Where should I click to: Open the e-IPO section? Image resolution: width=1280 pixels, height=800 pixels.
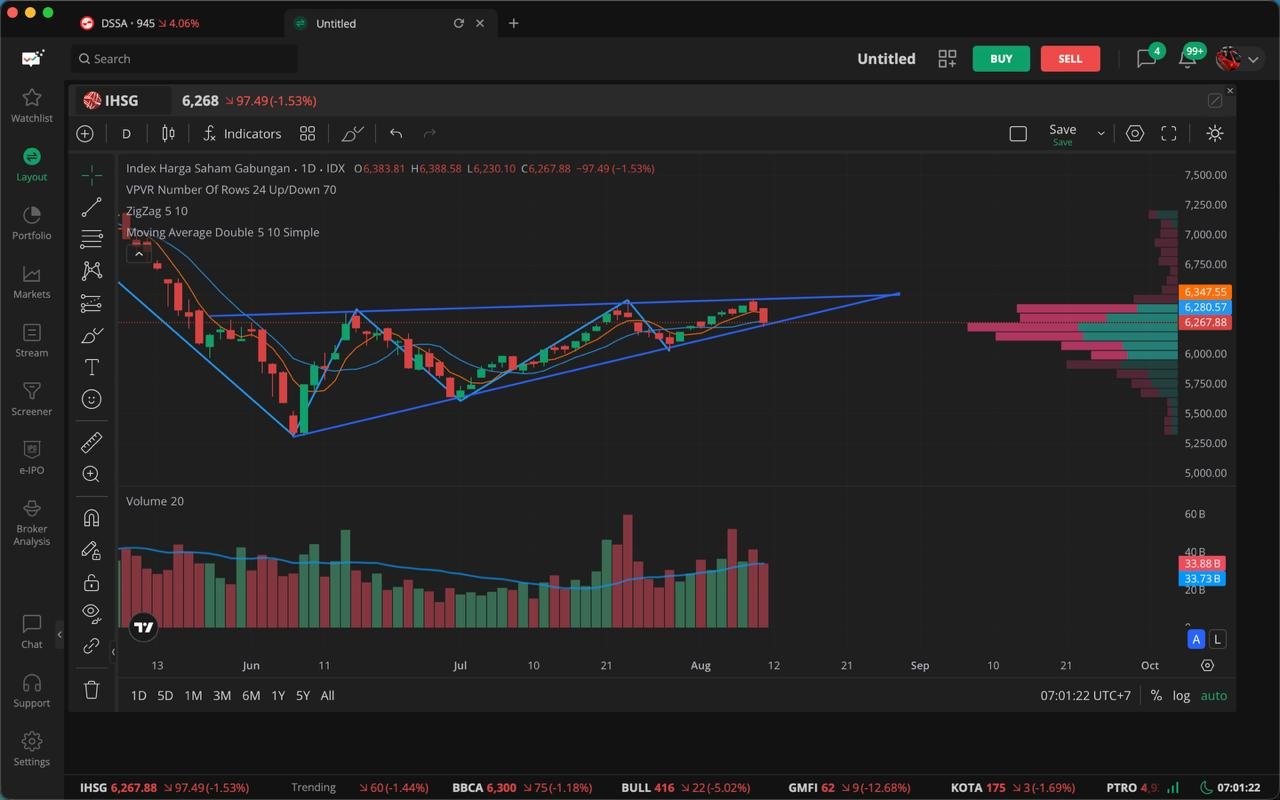click(x=32, y=457)
